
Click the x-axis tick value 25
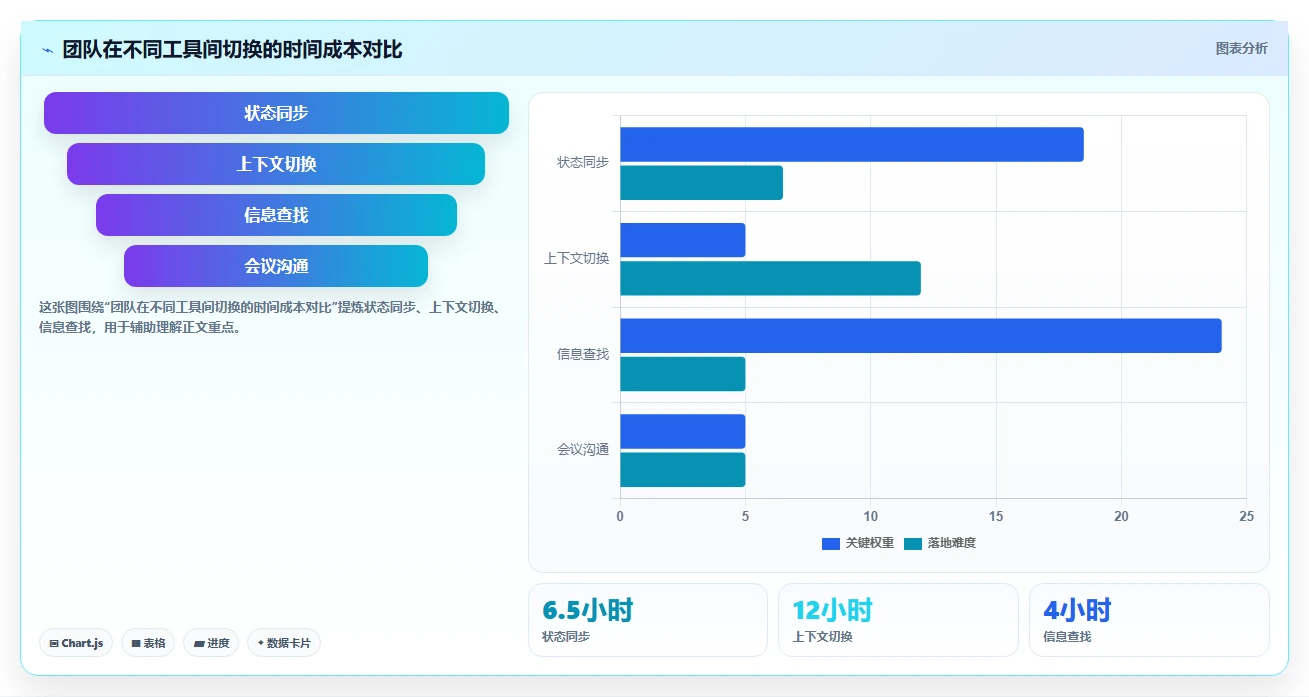point(1246,516)
